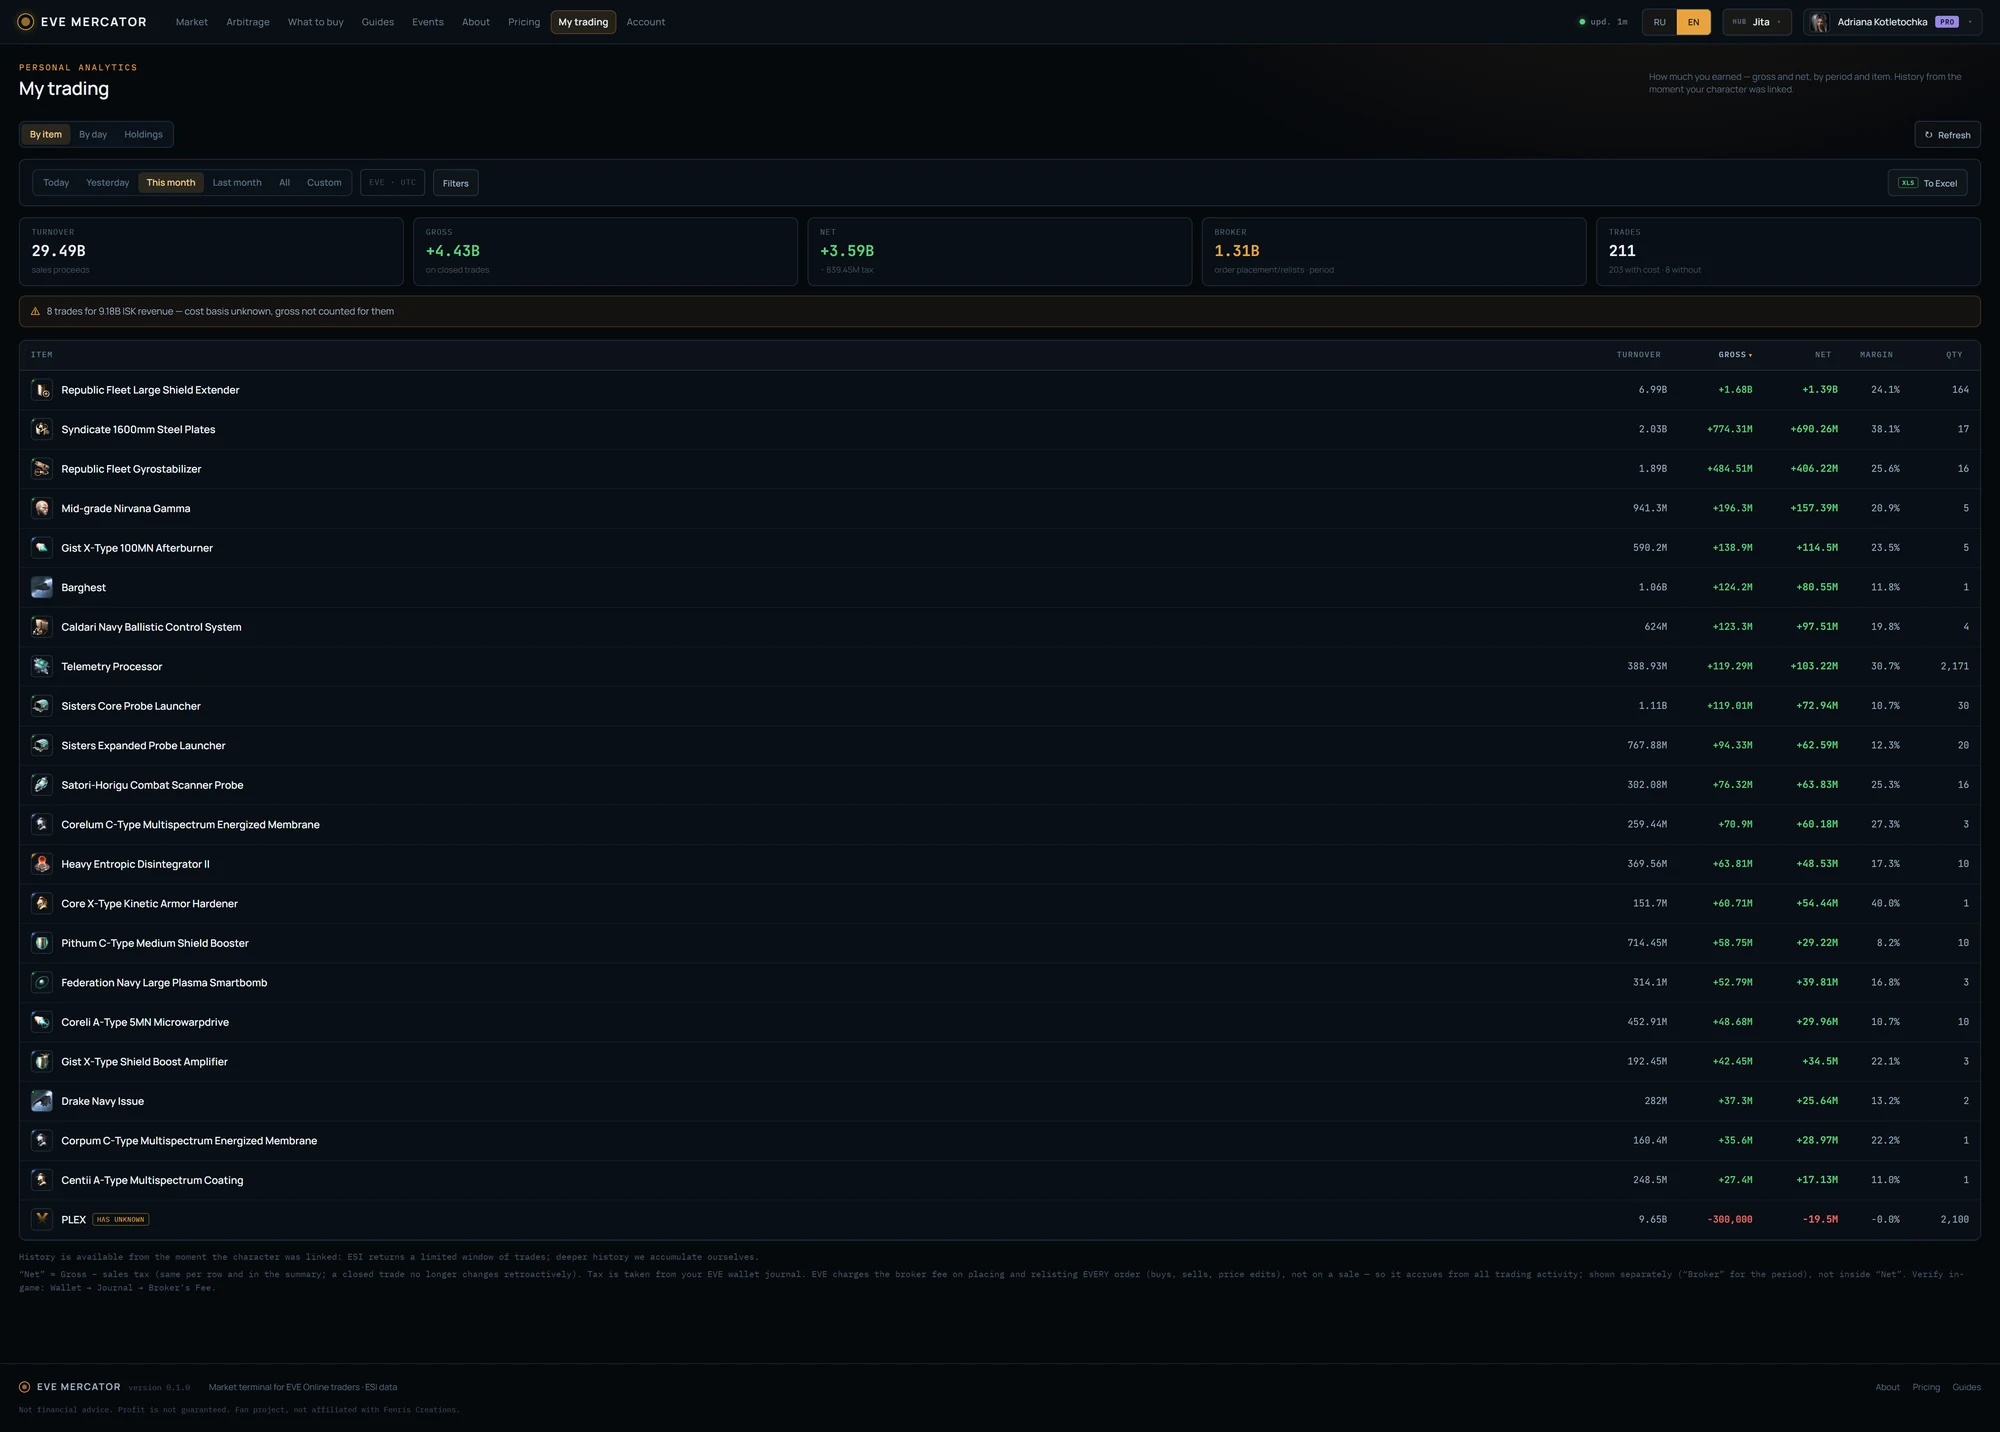2000x1432 pixels.
Task: Go to What to buy page
Action: click(316, 22)
